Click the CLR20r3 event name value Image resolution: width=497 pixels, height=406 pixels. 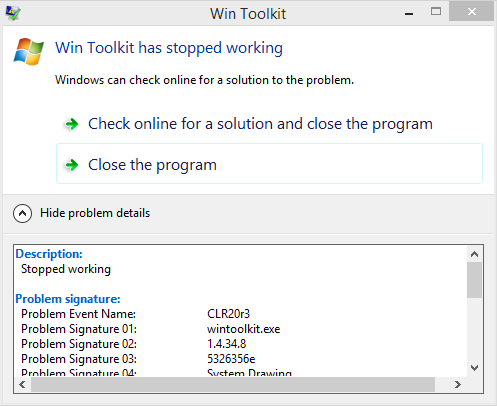pos(228,314)
